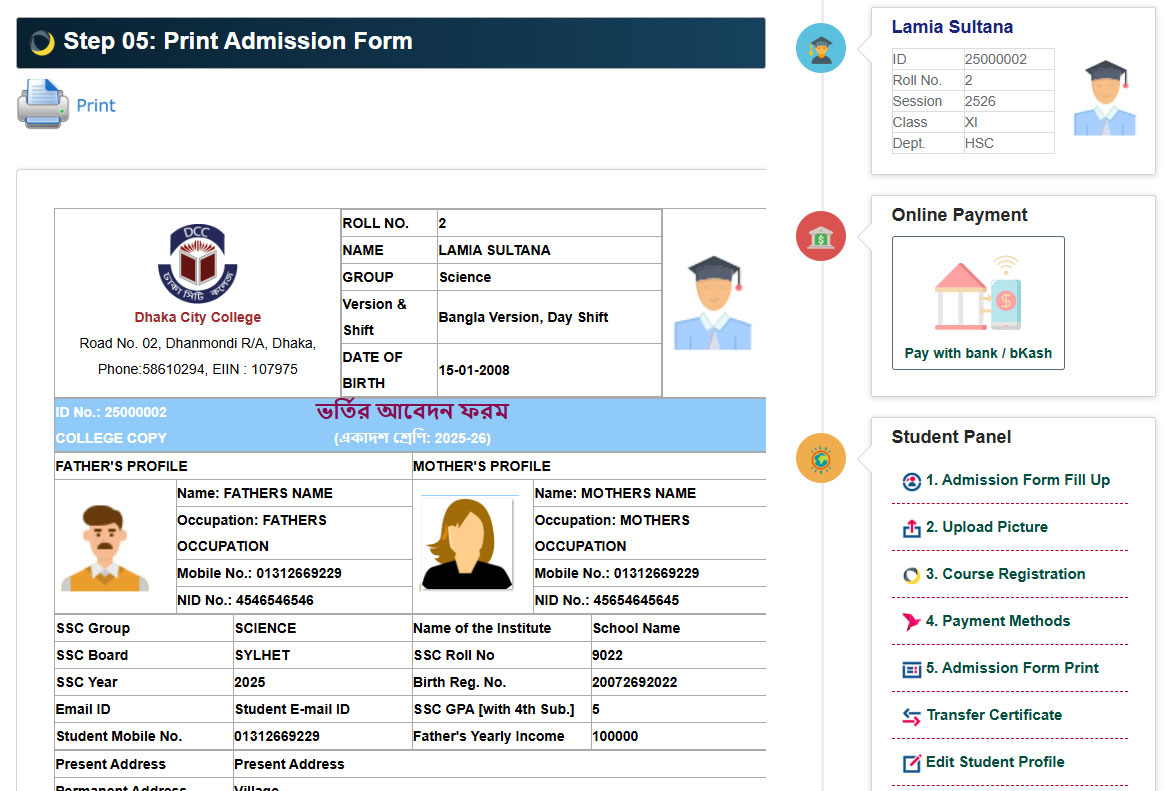
Task: Click Edit Student Profile
Action: [x=994, y=762]
